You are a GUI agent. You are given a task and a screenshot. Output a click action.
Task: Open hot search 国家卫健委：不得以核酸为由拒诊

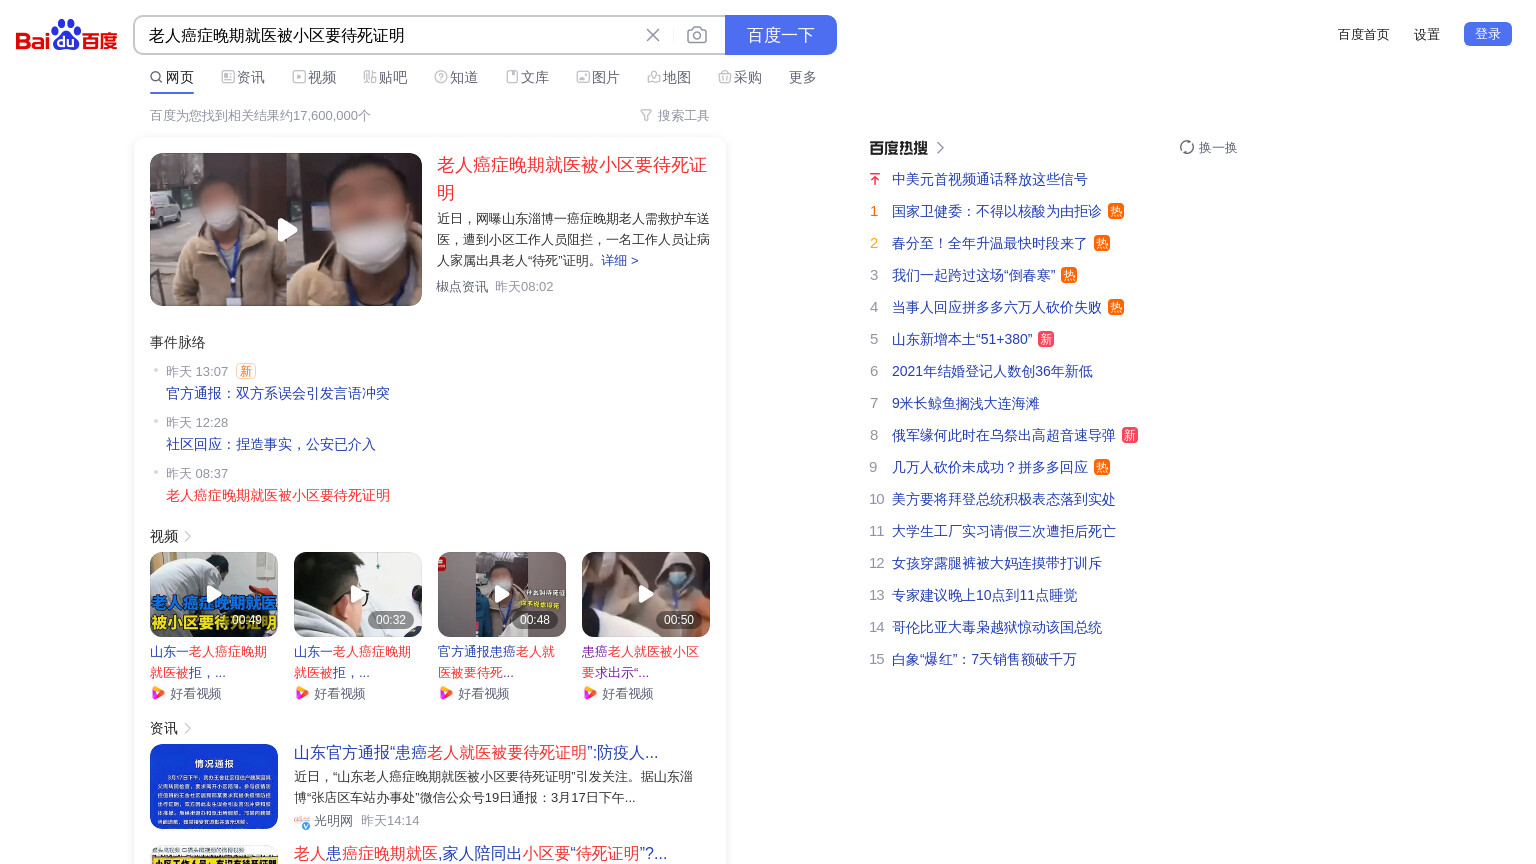pyautogui.click(x=997, y=211)
